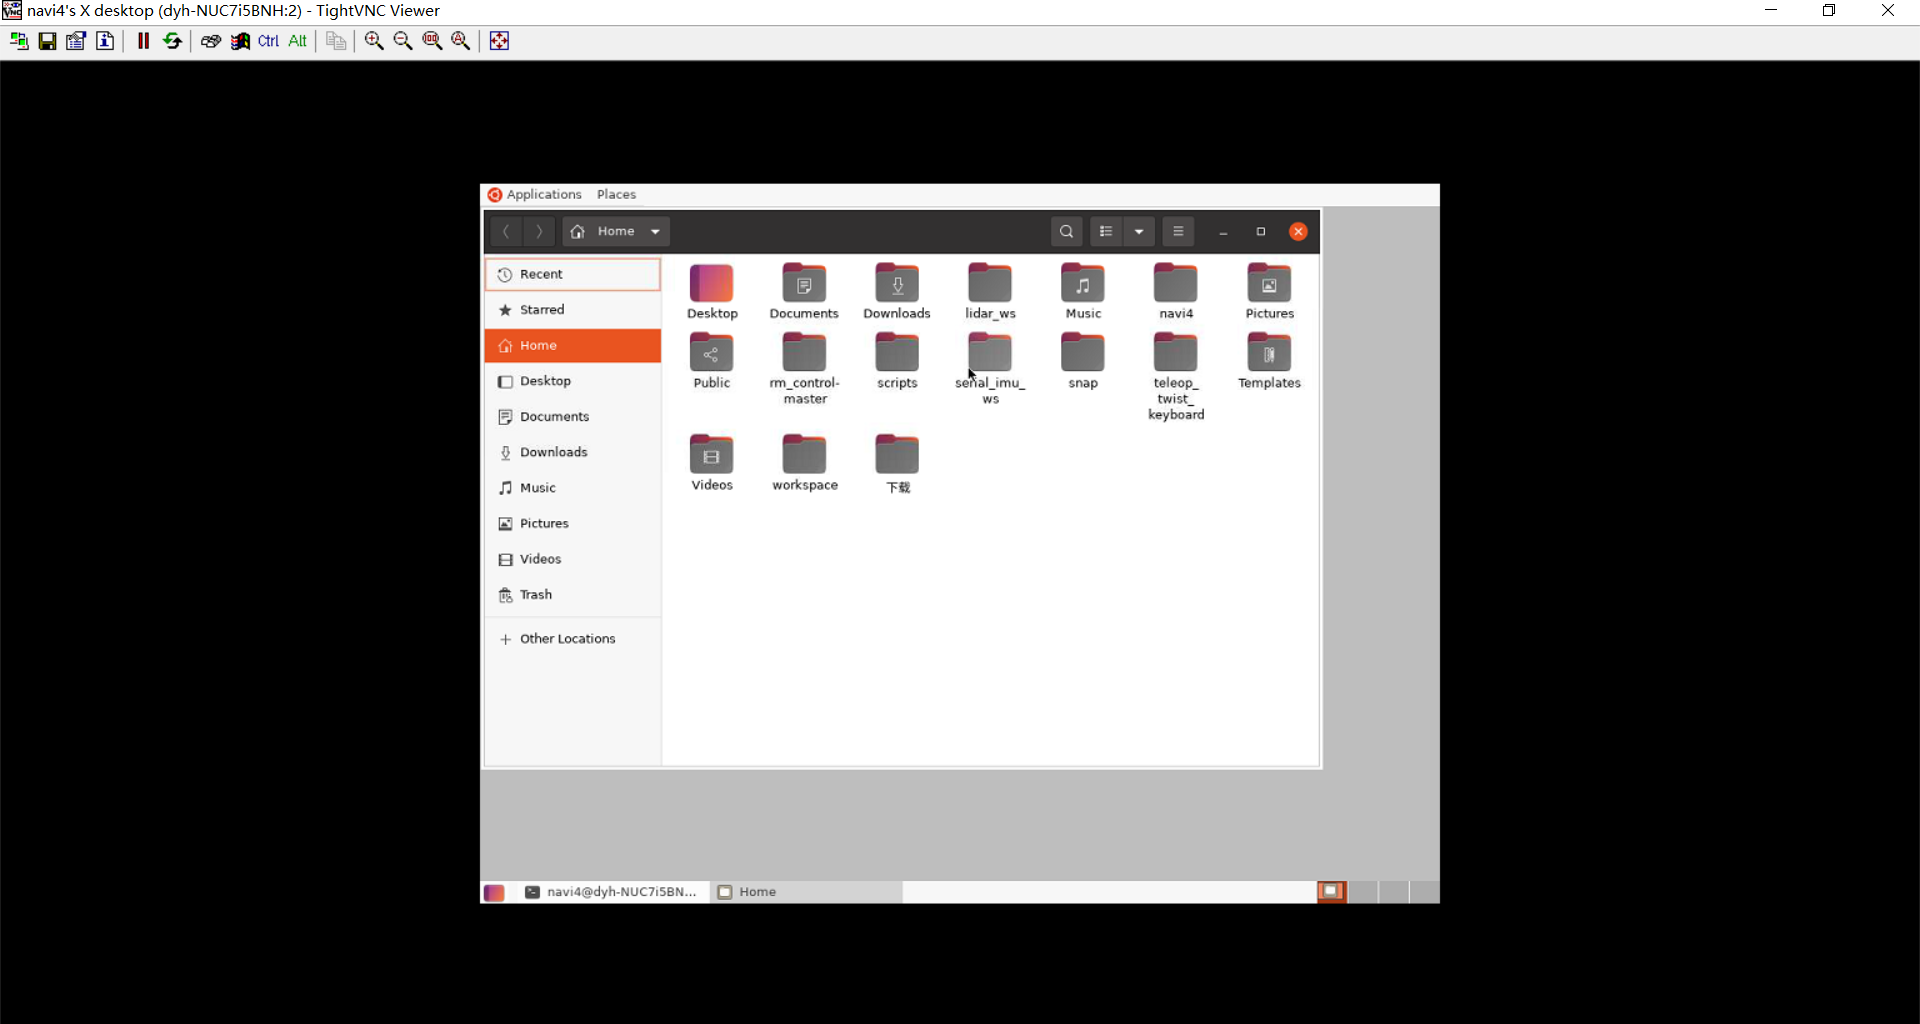
Task: Save the current VNC session
Action: click(47, 41)
